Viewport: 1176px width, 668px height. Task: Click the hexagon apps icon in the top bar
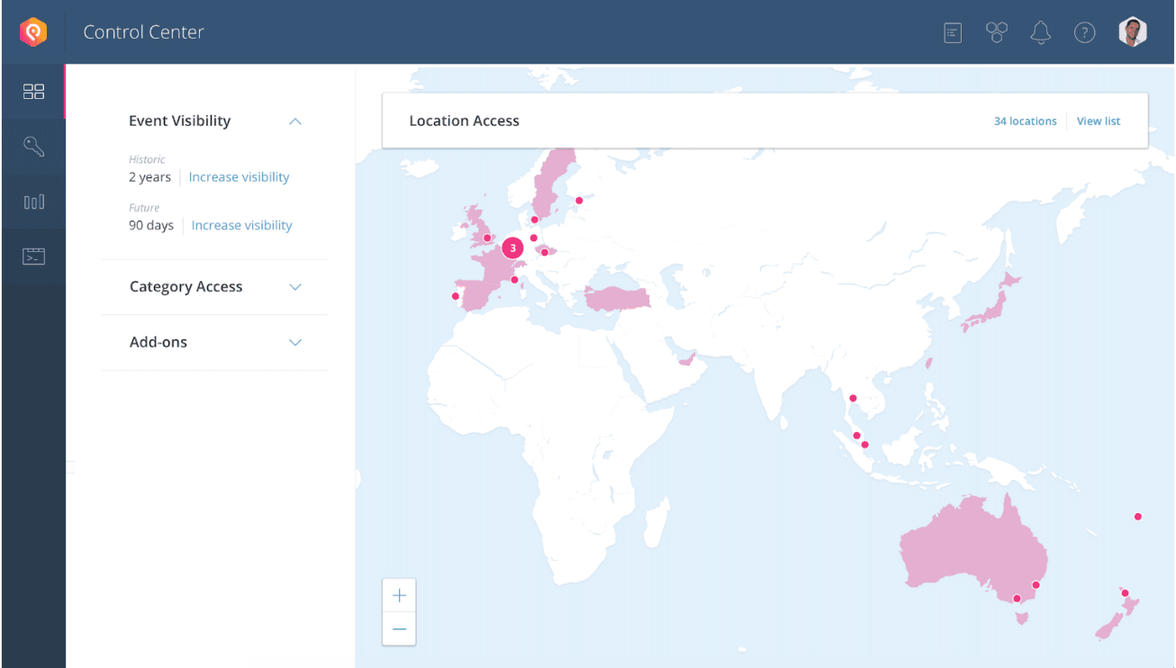tap(996, 32)
